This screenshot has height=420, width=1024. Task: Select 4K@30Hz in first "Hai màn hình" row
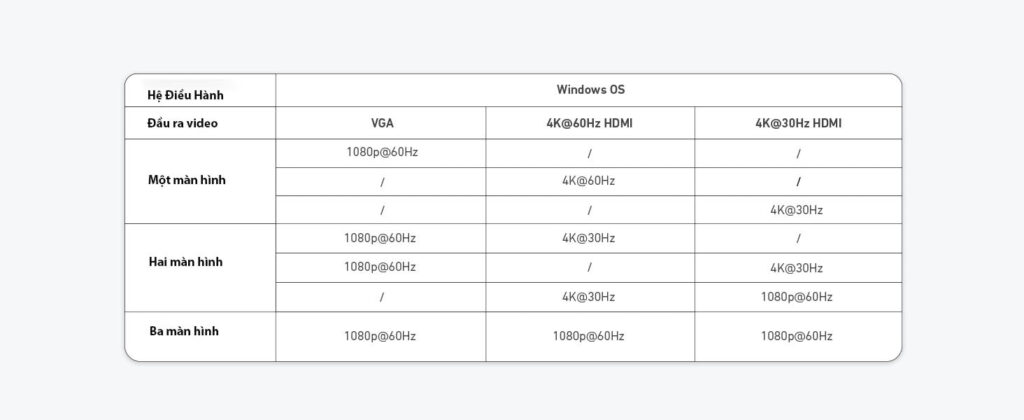point(588,238)
